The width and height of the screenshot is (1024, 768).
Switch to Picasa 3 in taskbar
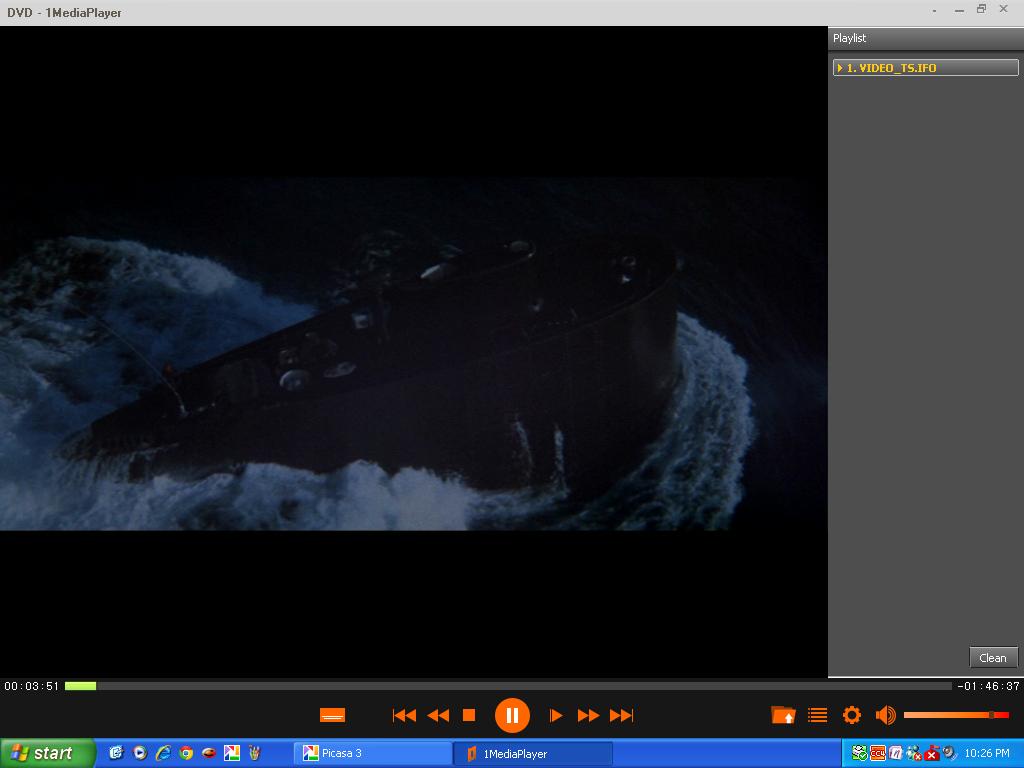(x=372, y=753)
